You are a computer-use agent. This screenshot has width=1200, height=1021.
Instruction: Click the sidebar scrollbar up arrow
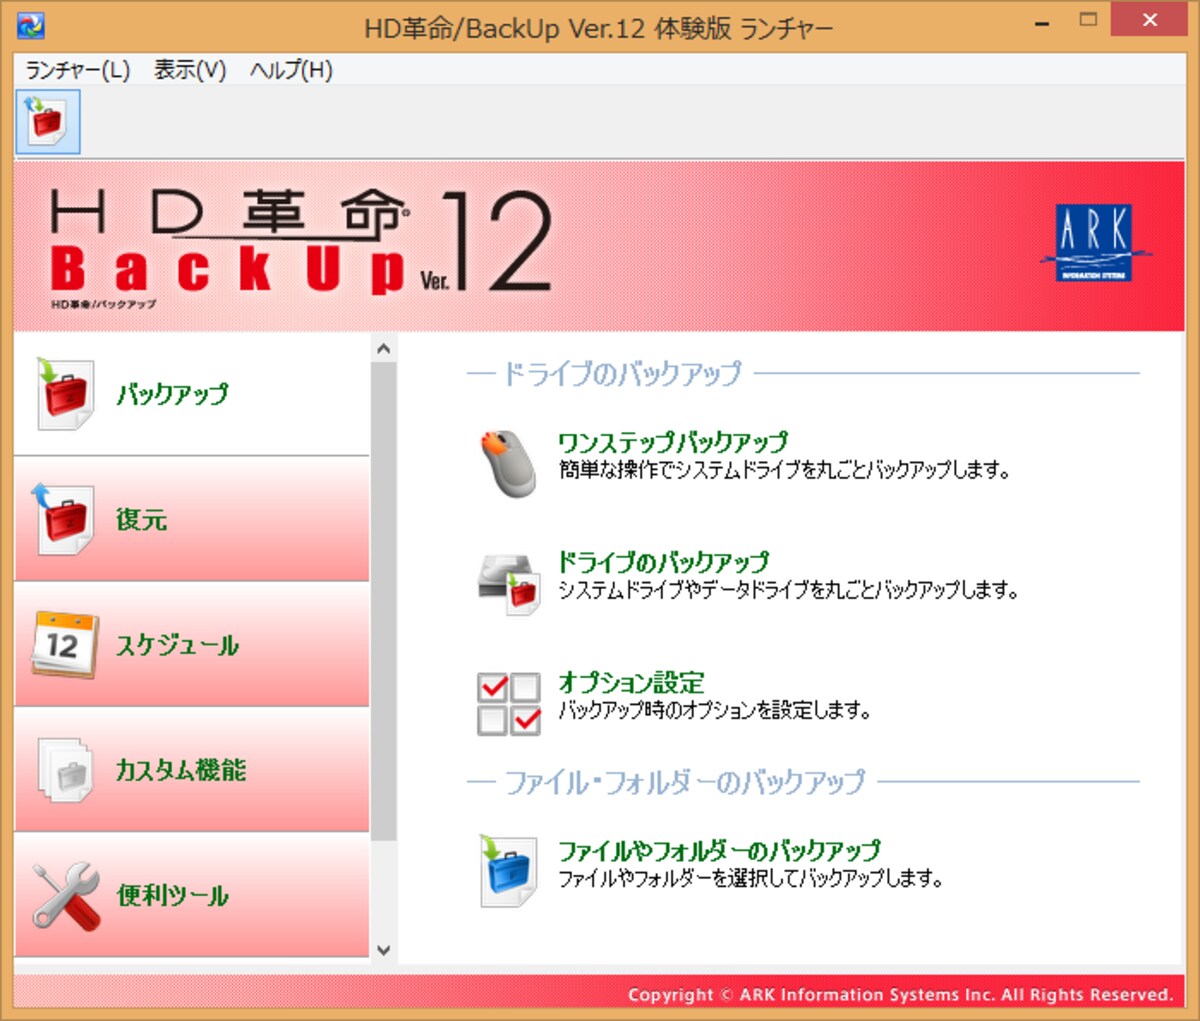[x=383, y=348]
